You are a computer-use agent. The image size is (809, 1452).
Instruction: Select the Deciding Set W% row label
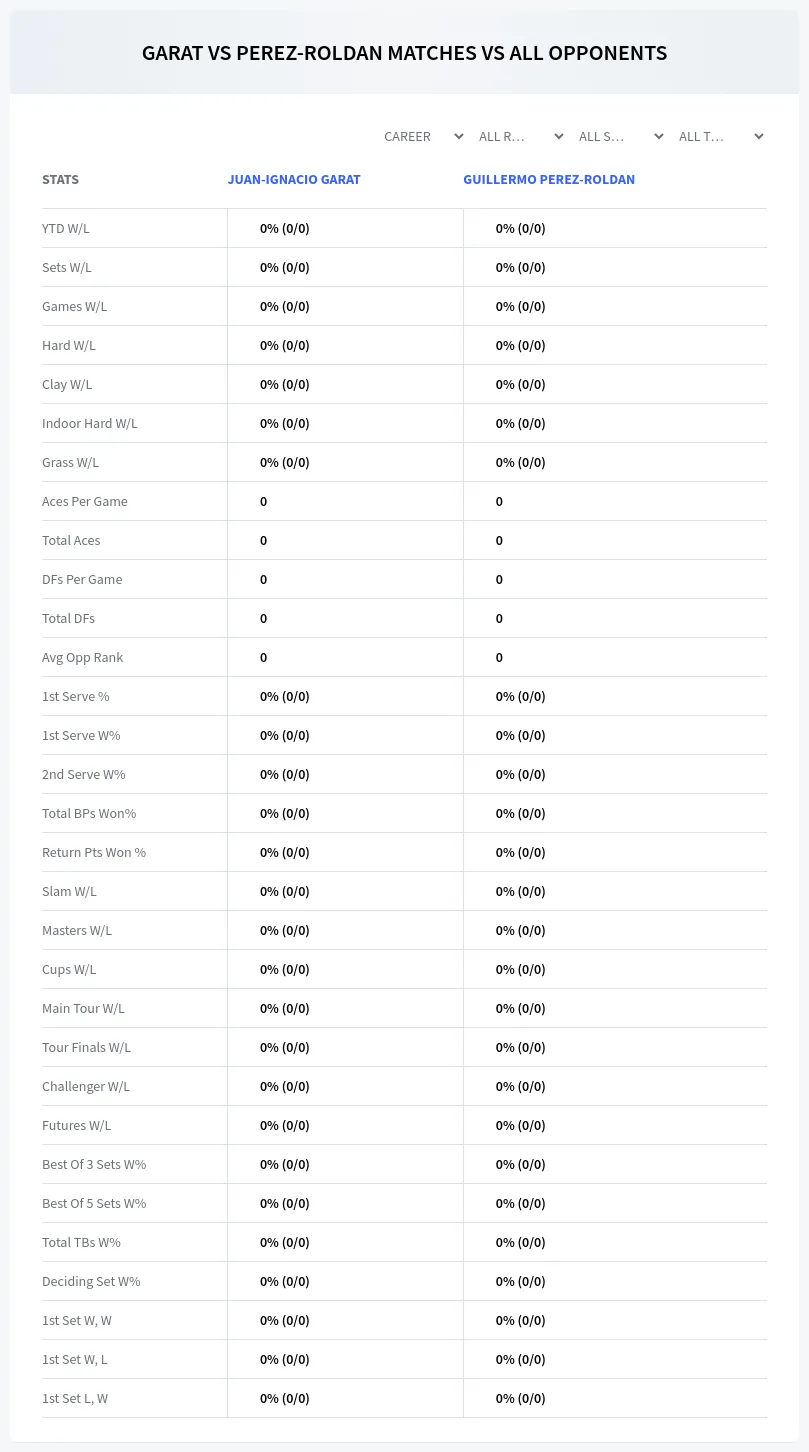tap(91, 1281)
